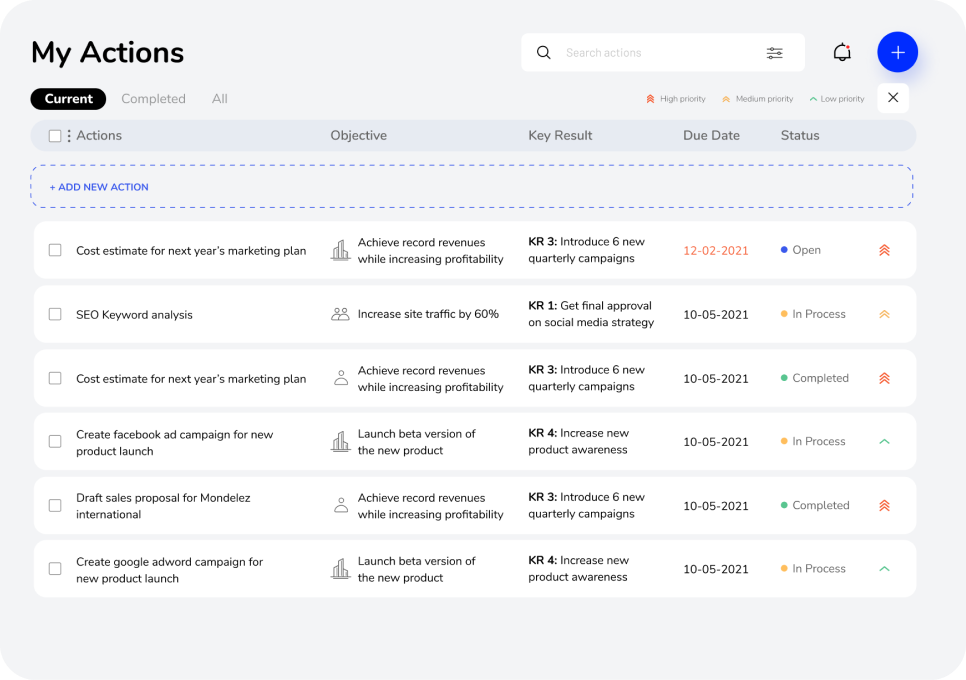The image size is (966, 680).
Task: Check the SEO Keyword analysis row checkbox
Action: [x=55, y=313]
